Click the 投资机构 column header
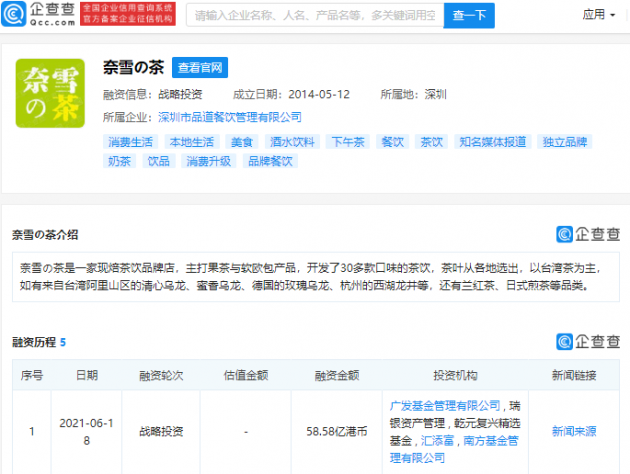Viewport: 630px width, 474px height. pos(455,376)
